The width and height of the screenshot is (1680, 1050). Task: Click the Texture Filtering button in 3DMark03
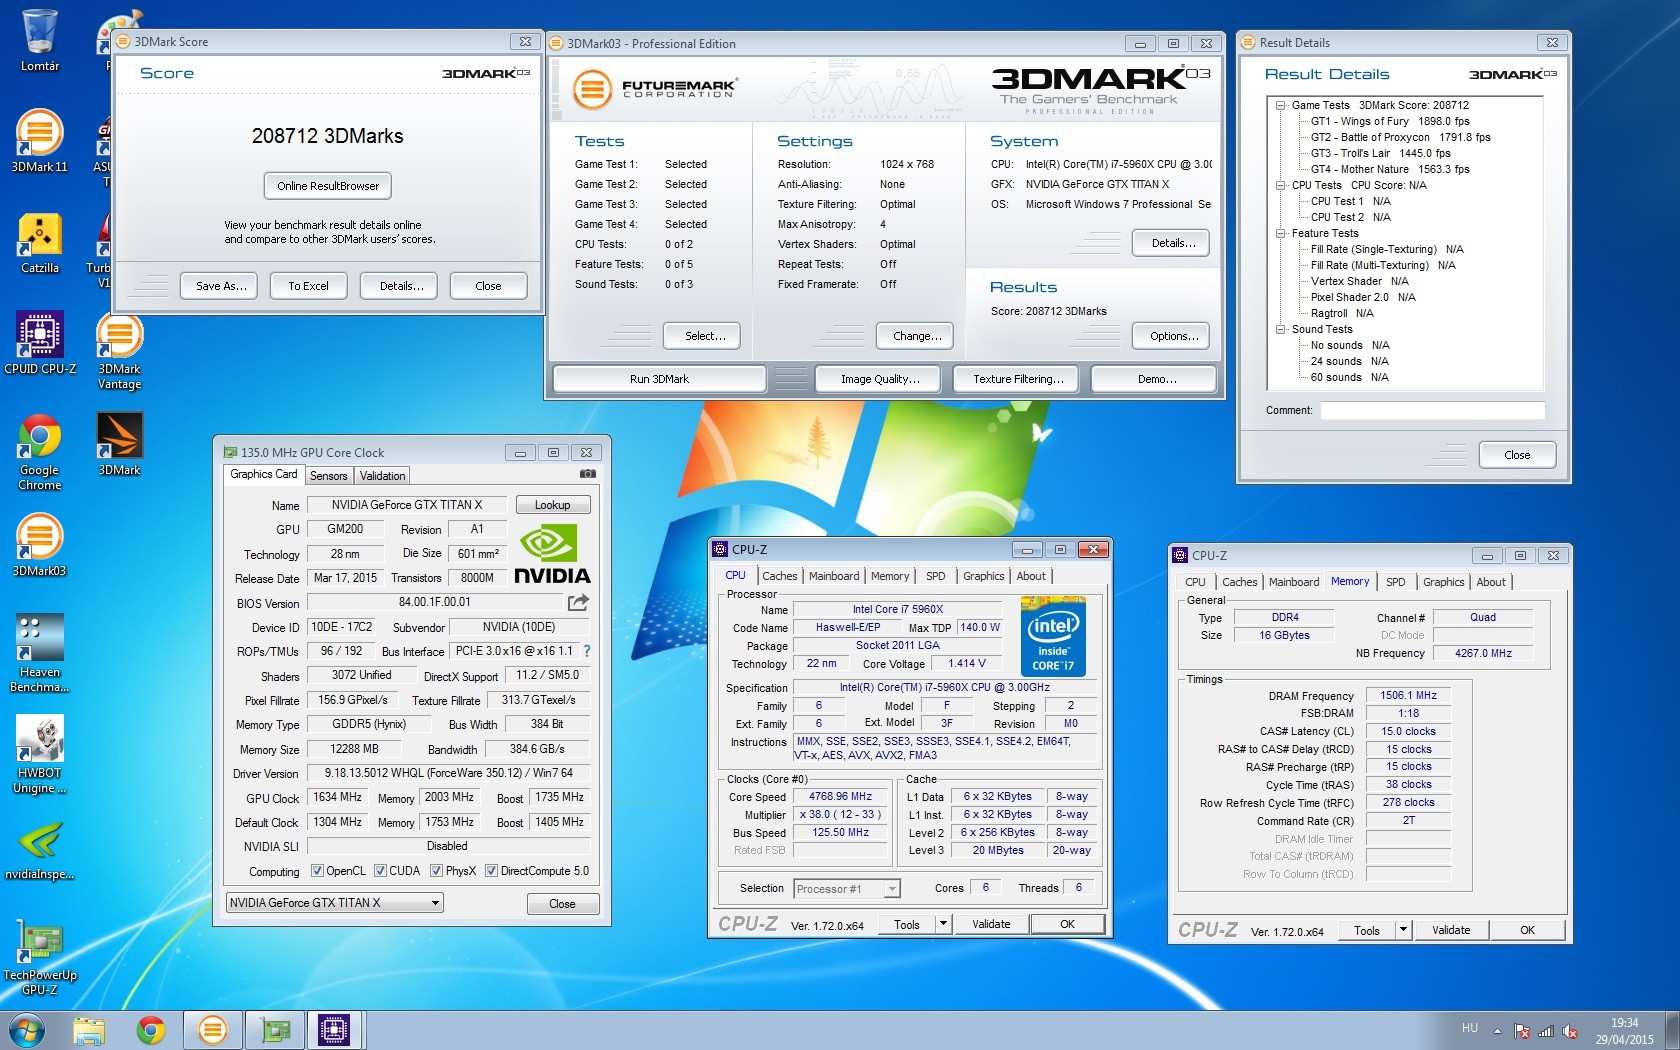pos(1018,379)
